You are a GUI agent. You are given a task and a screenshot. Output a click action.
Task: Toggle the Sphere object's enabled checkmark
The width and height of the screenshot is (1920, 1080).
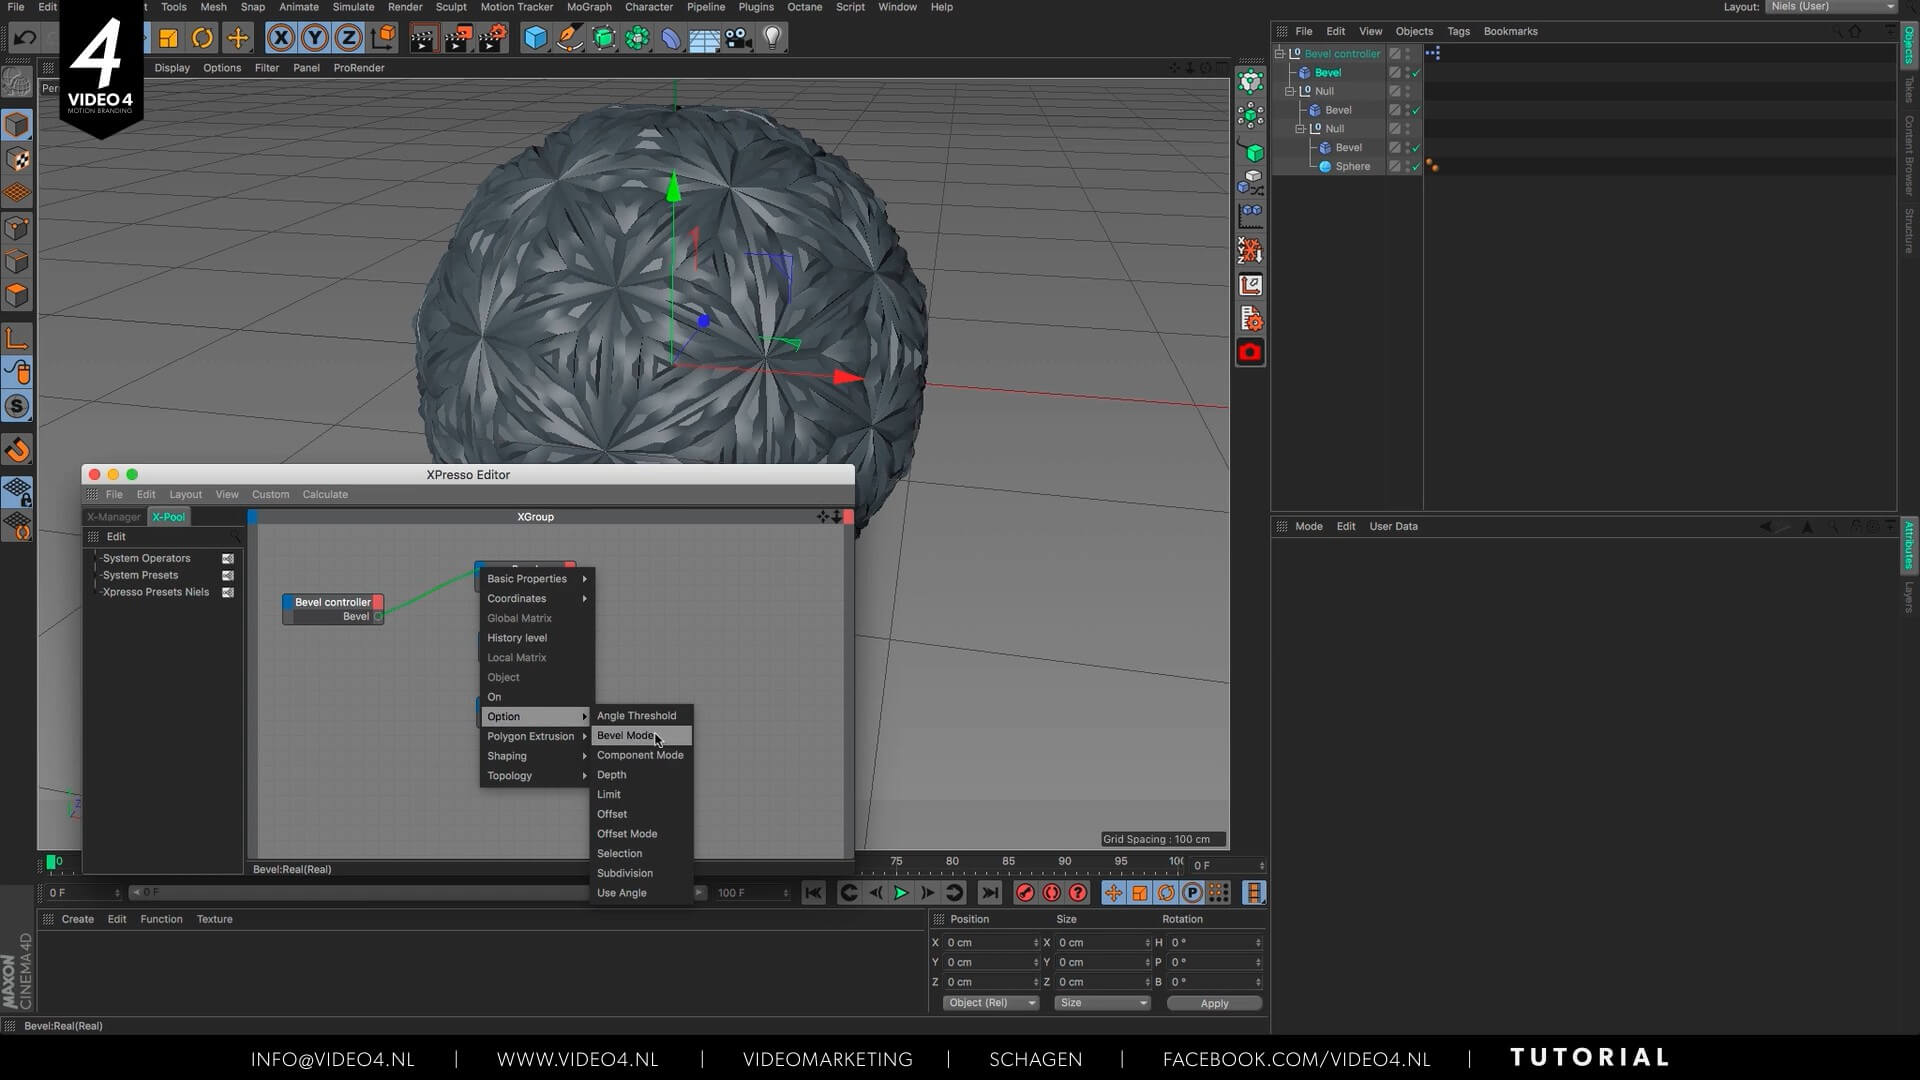click(x=1416, y=167)
